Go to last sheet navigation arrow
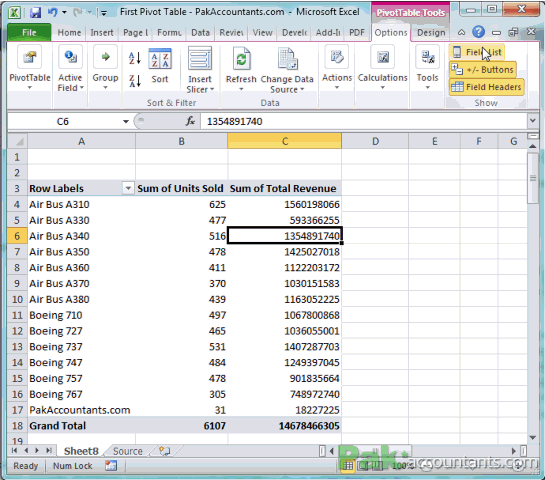The image size is (545, 480). coord(49,451)
